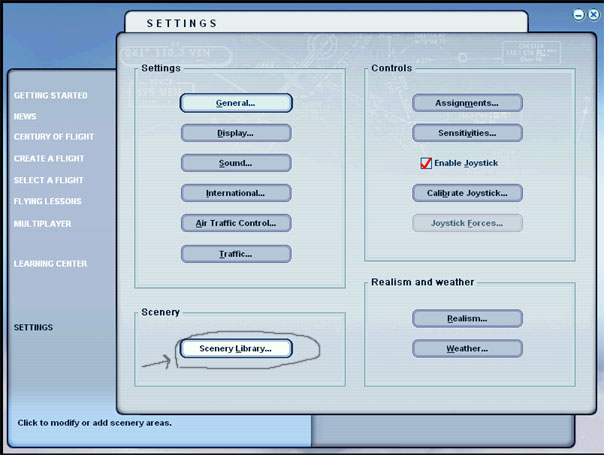Close the simulator window

pyautogui.click(x=594, y=15)
